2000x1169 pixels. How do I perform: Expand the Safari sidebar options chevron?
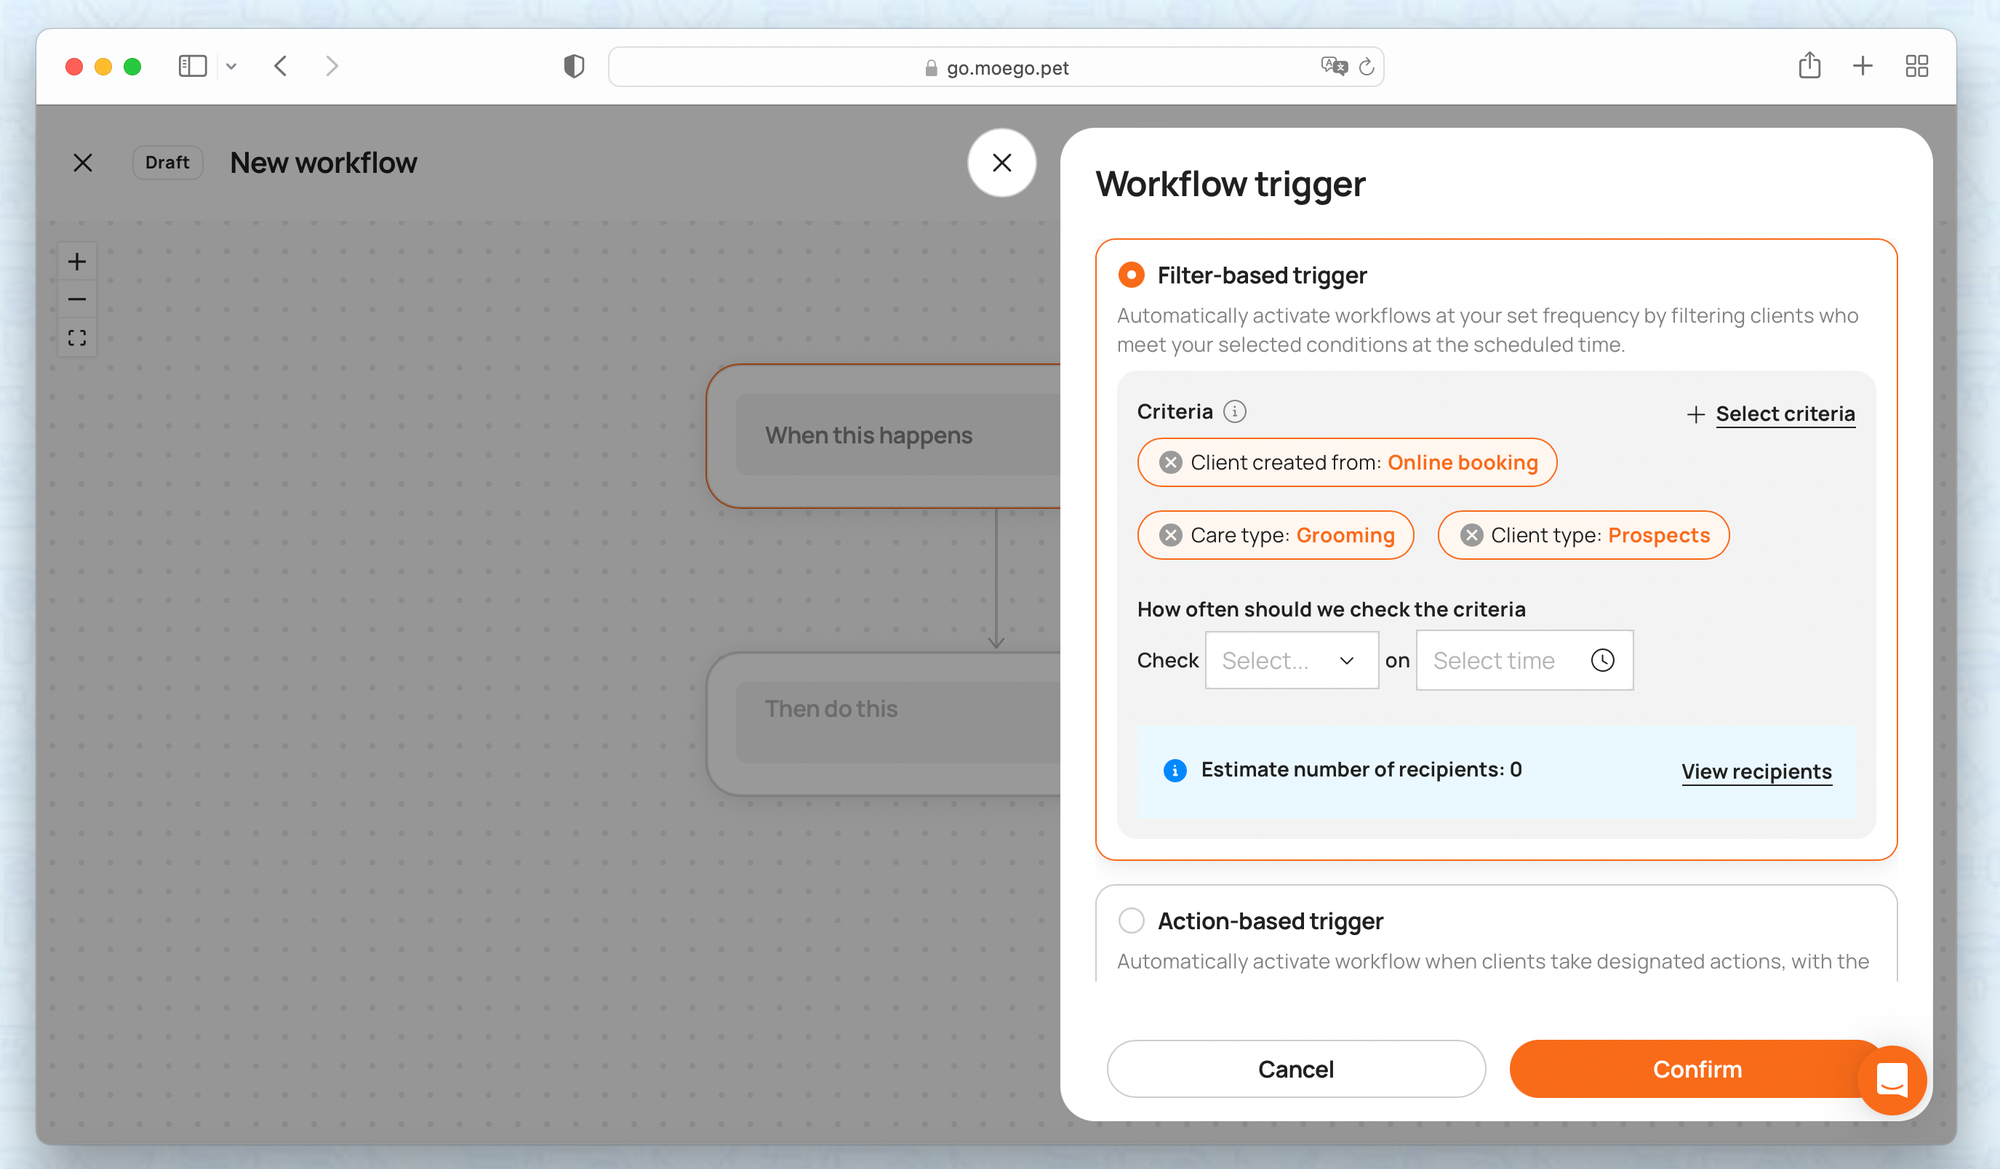[231, 67]
